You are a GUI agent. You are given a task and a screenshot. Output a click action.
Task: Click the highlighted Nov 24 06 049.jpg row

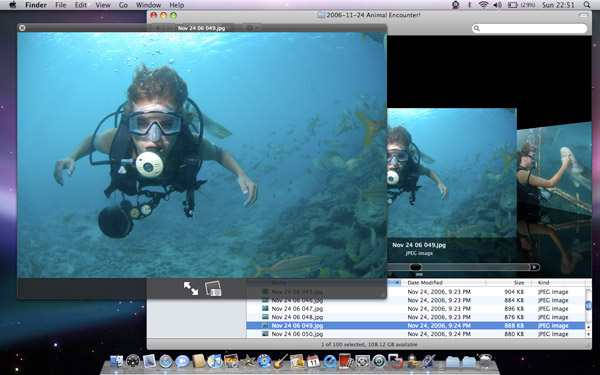[x=416, y=326]
